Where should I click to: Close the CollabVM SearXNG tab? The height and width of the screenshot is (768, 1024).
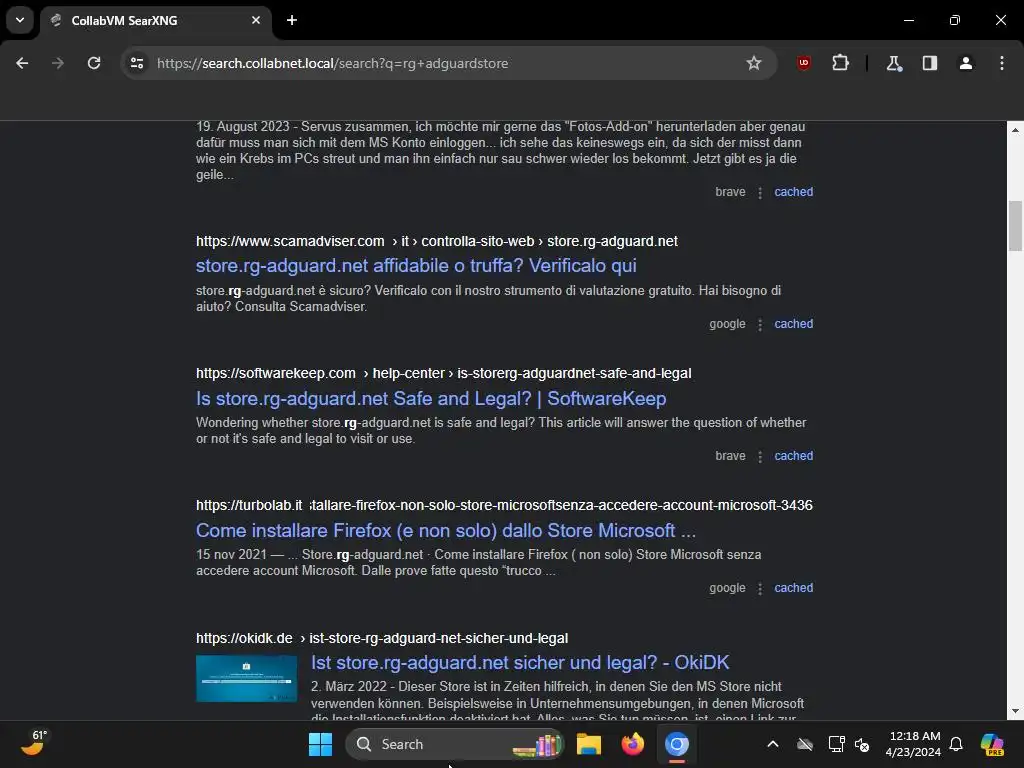256,20
